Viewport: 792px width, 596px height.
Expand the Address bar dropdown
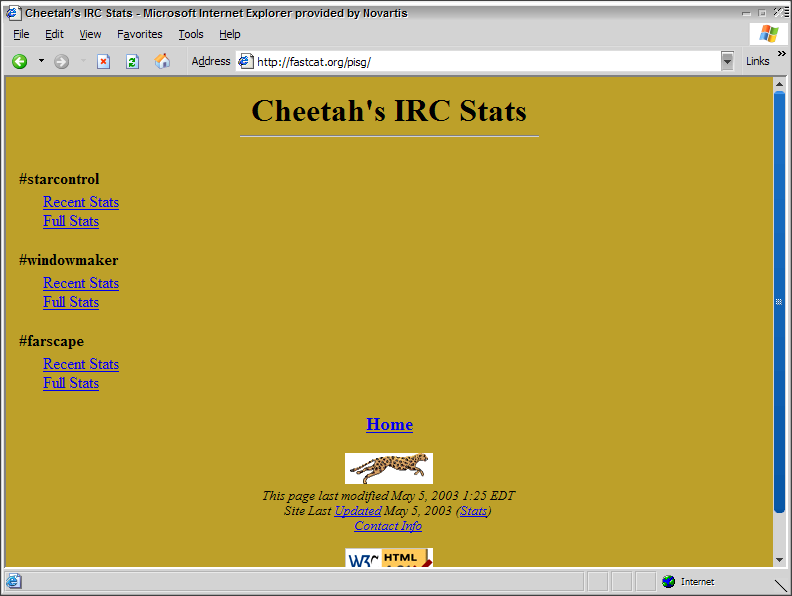point(727,61)
